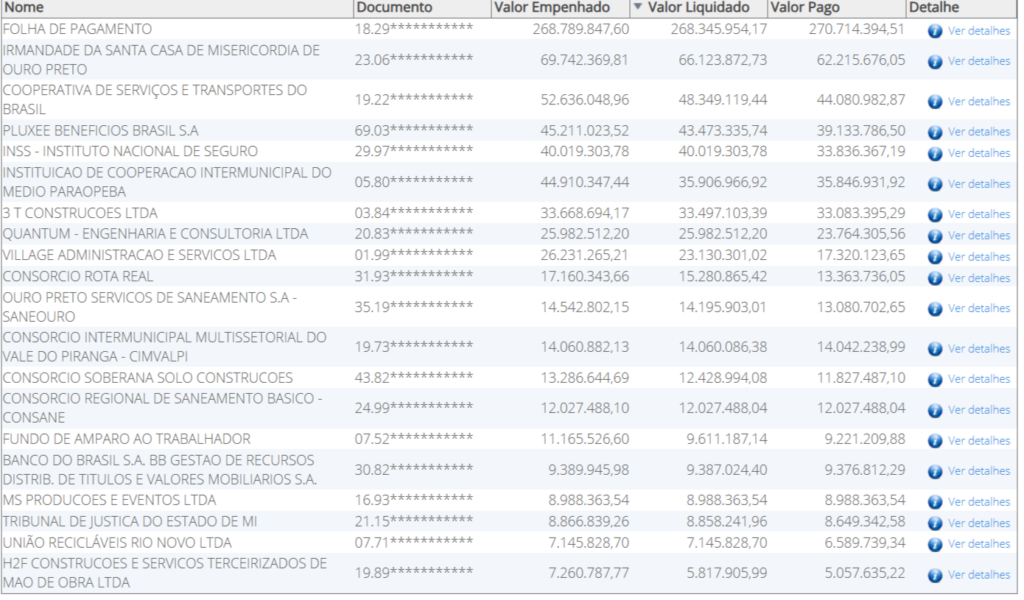Open Ver detalhes for CONSORCIO ROTA REAL
1024x600 pixels.
pos(979,278)
